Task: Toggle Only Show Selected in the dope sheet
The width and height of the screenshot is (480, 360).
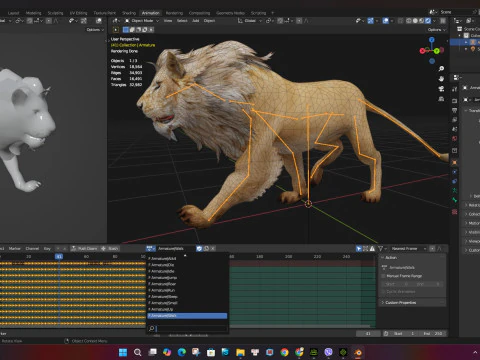Action: click(x=359, y=249)
